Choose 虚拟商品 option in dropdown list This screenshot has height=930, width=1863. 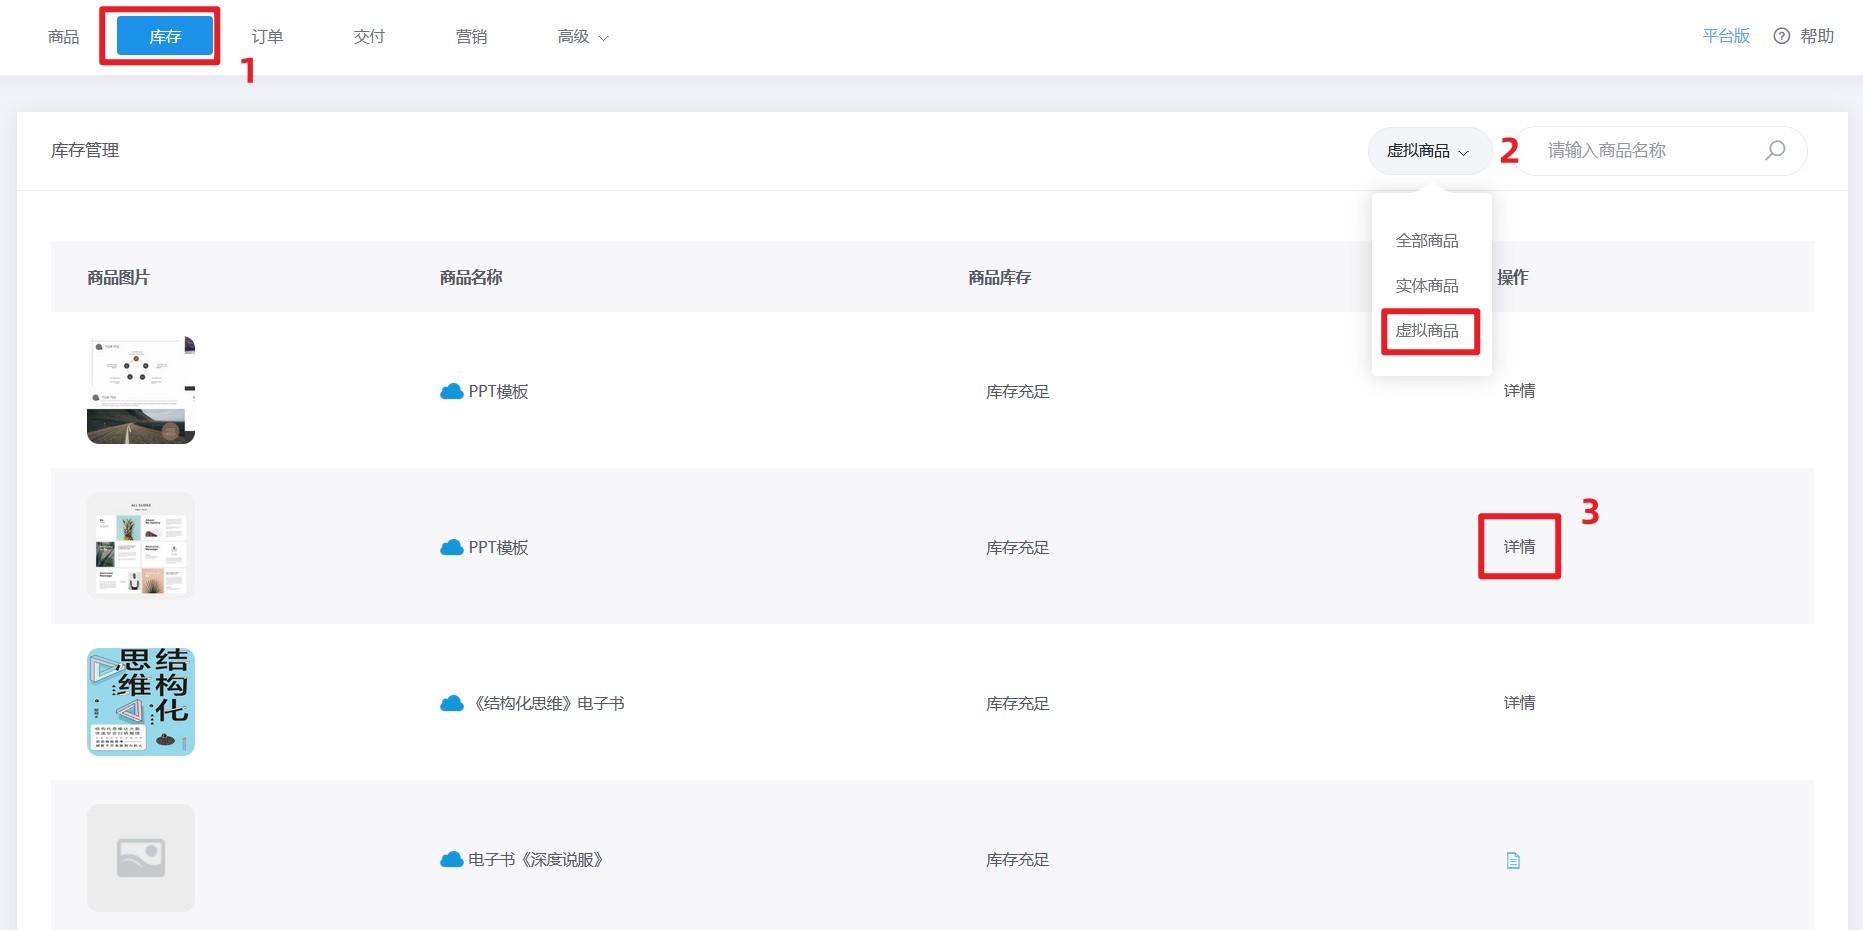(1427, 330)
